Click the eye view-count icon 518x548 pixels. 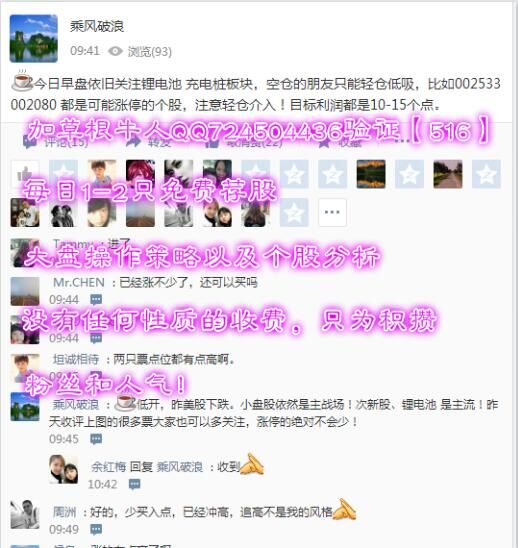click(115, 51)
